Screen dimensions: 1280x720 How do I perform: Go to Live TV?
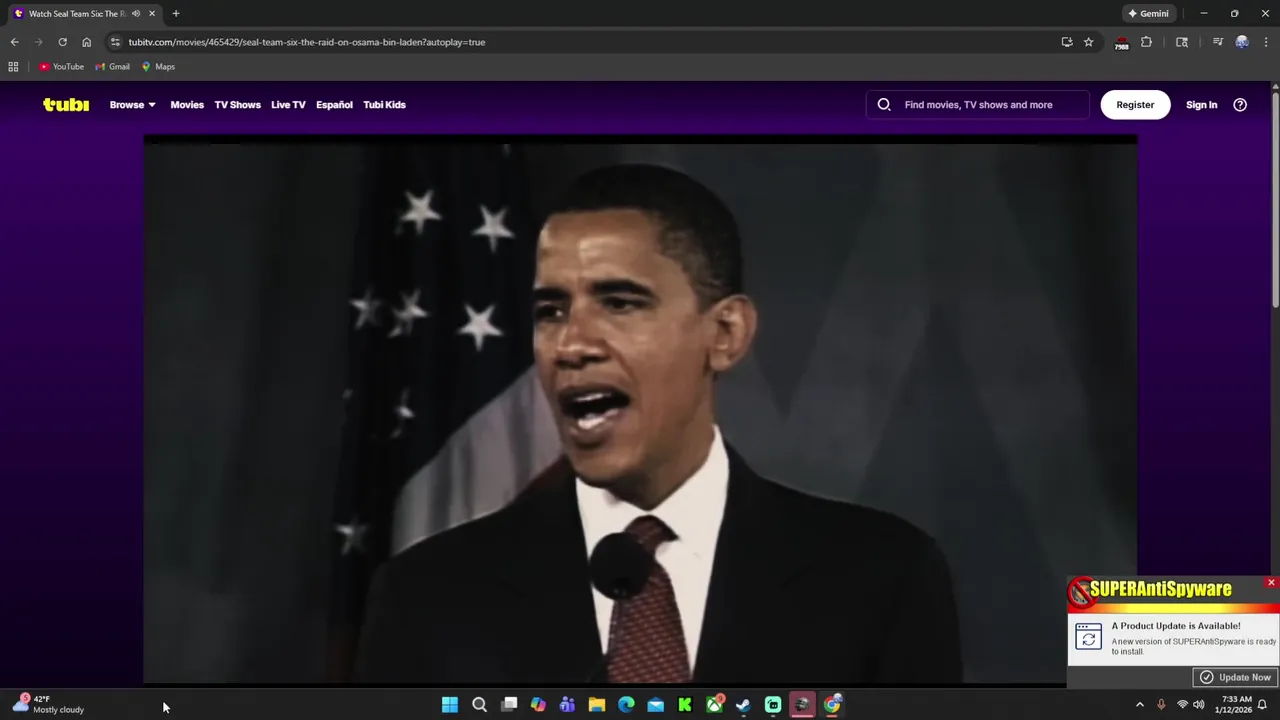click(288, 104)
